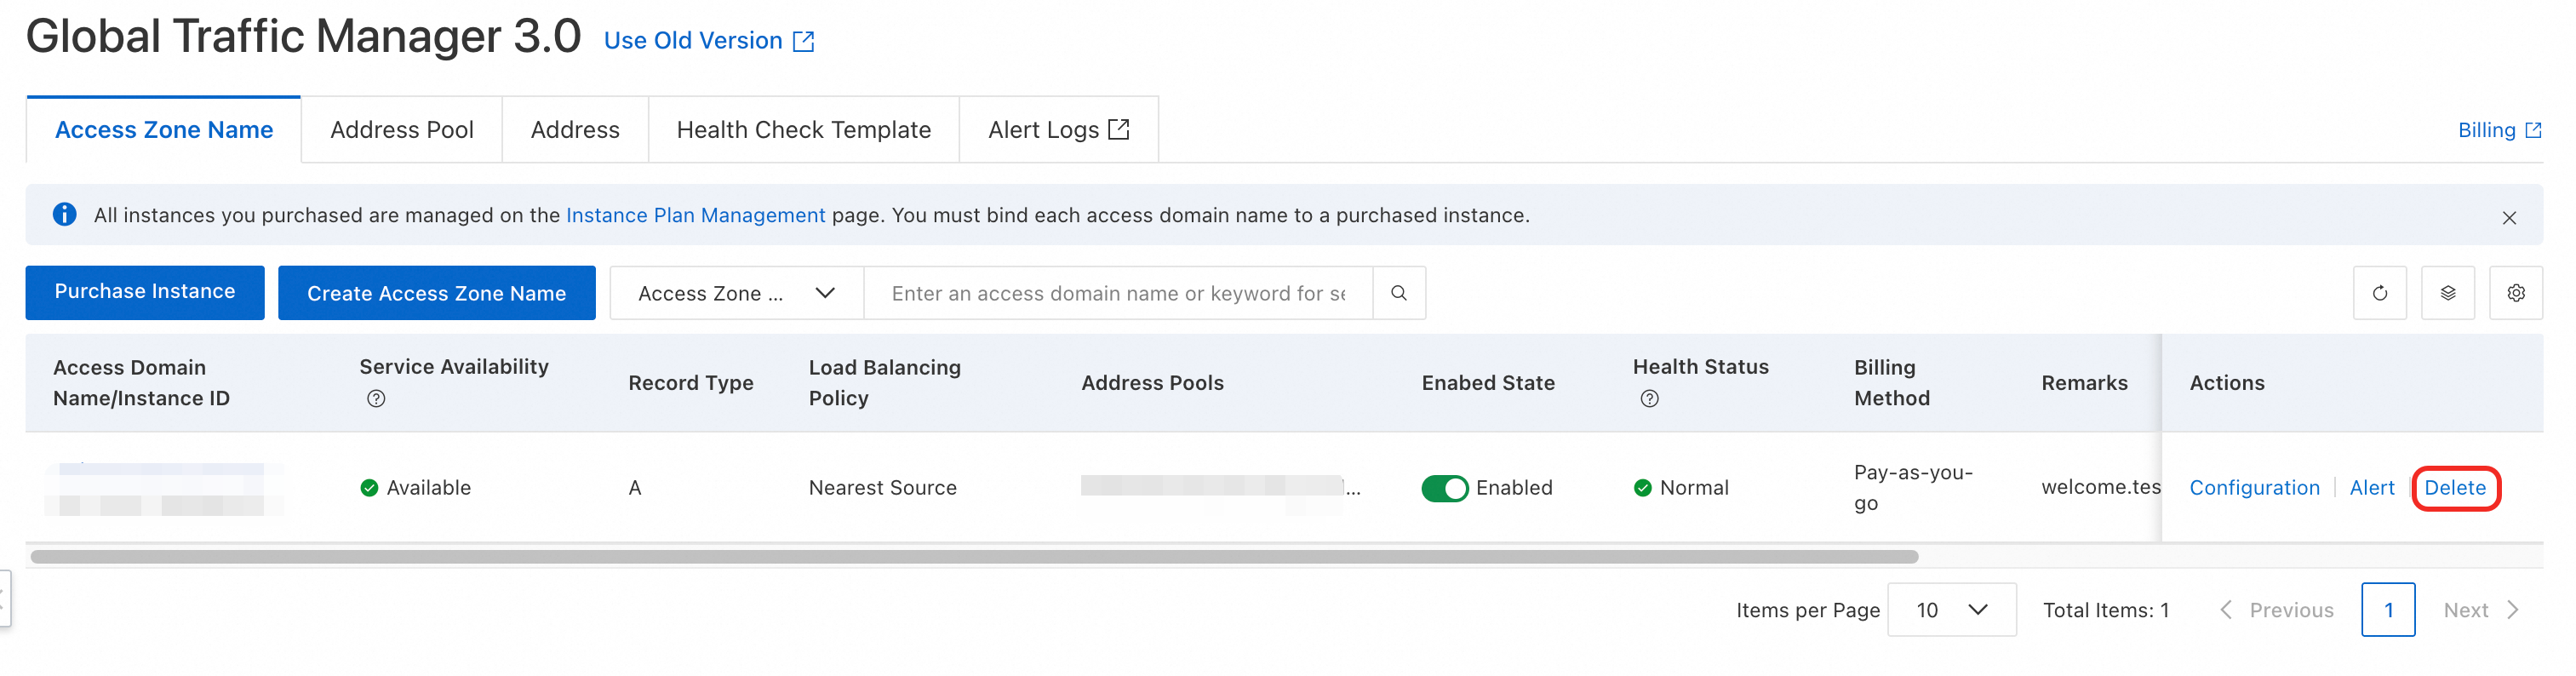This screenshot has width=2576, height=676.
Task: Click the Service Availability help icon
Action: (x=376, y=399)
